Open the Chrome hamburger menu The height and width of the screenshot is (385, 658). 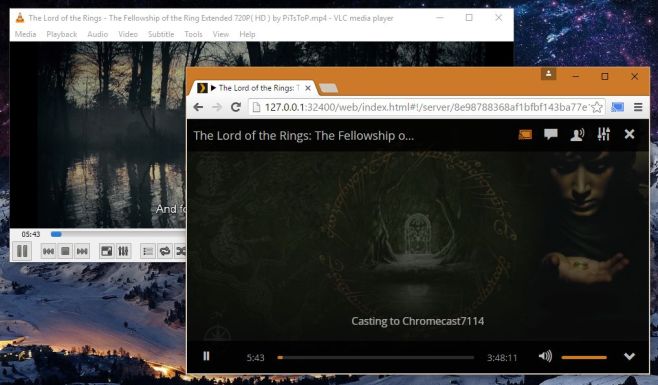(638, 107)
